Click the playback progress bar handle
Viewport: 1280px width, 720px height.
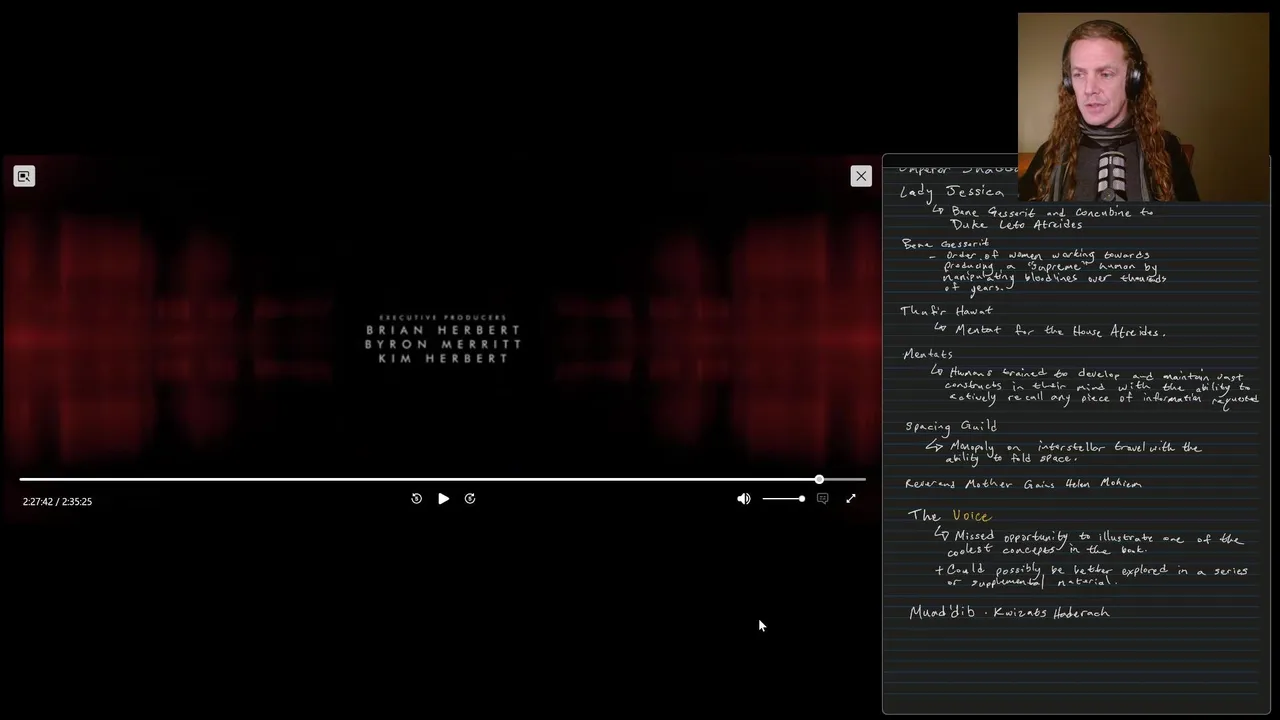[819, 480]
